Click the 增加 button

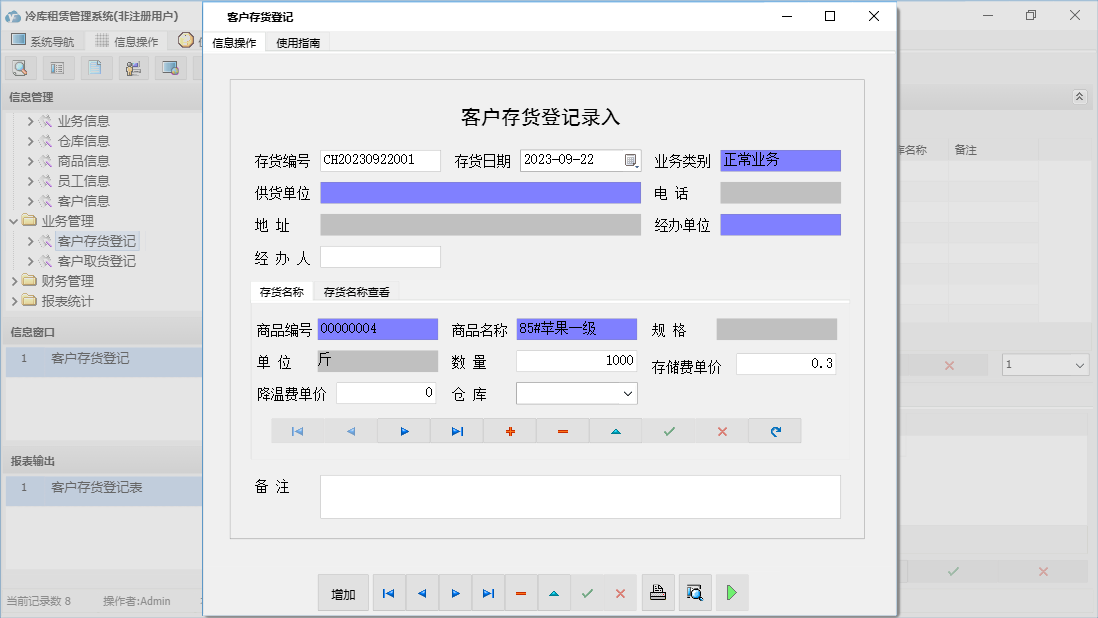[x=342, y=592]
